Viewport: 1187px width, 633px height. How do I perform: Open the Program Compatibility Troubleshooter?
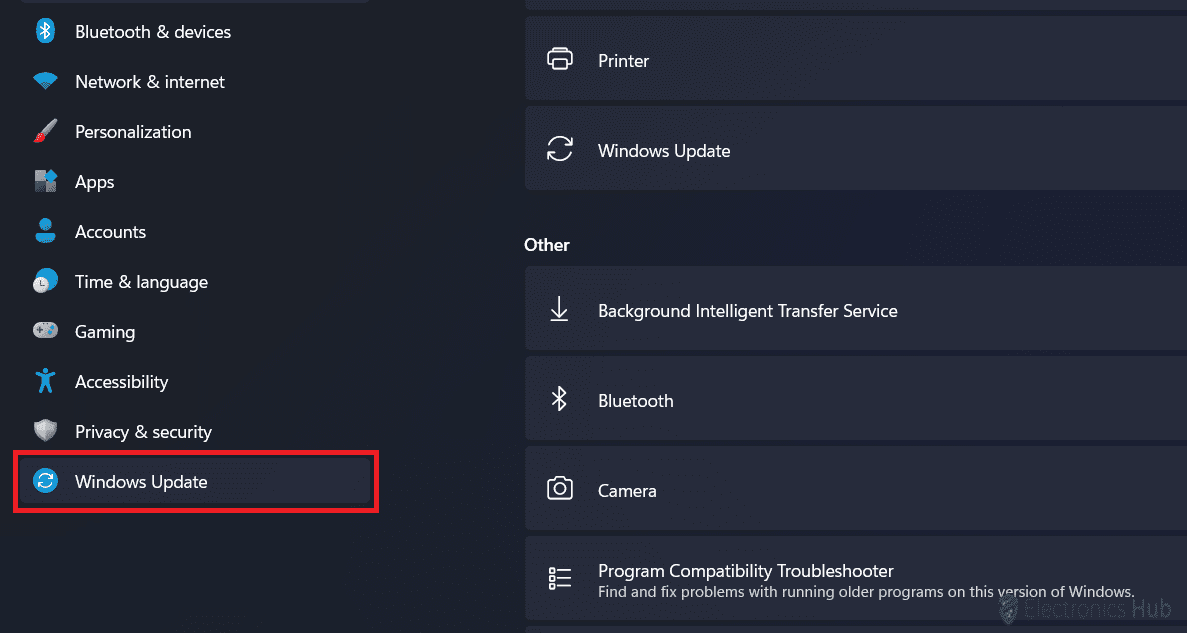click(745, 572)
